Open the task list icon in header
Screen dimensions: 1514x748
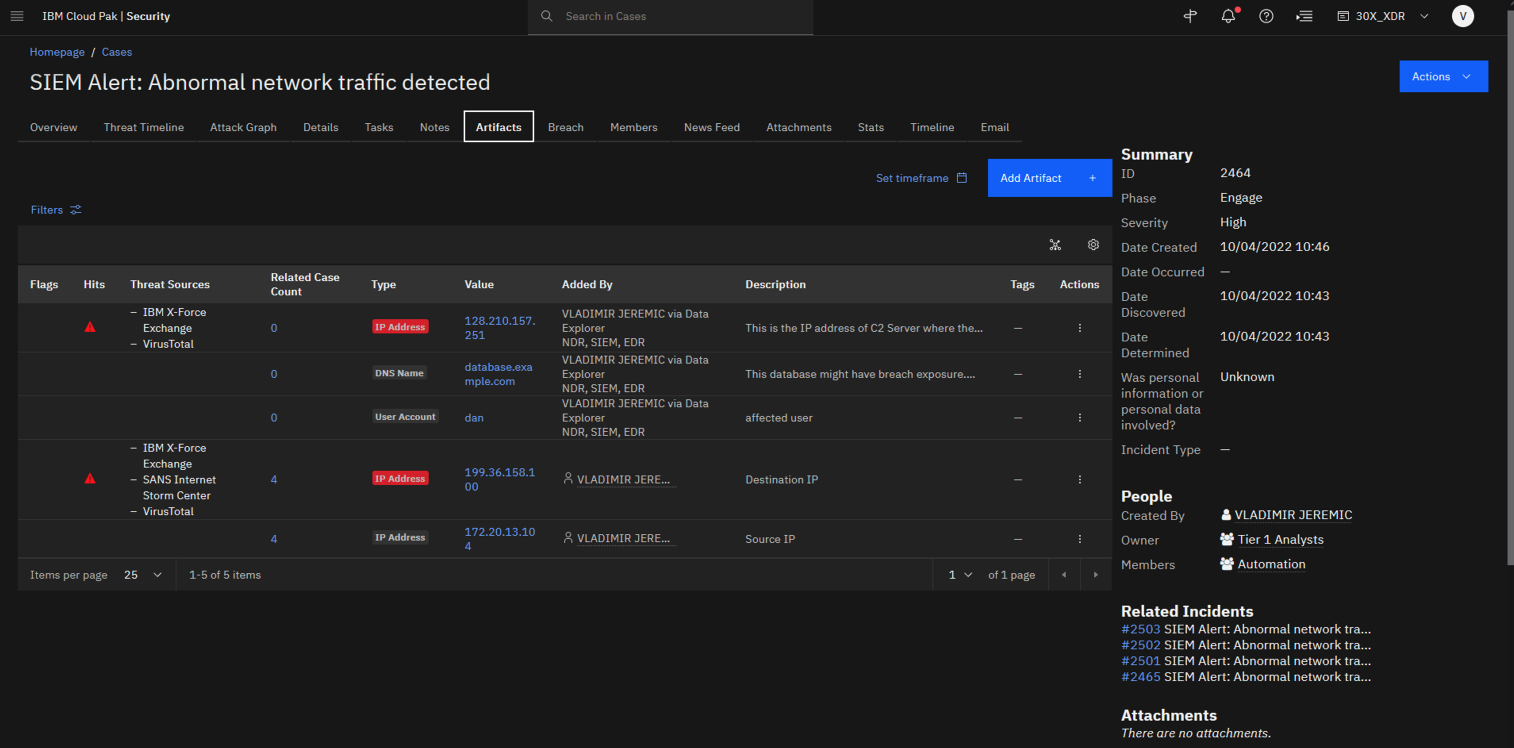point(1304,16)
